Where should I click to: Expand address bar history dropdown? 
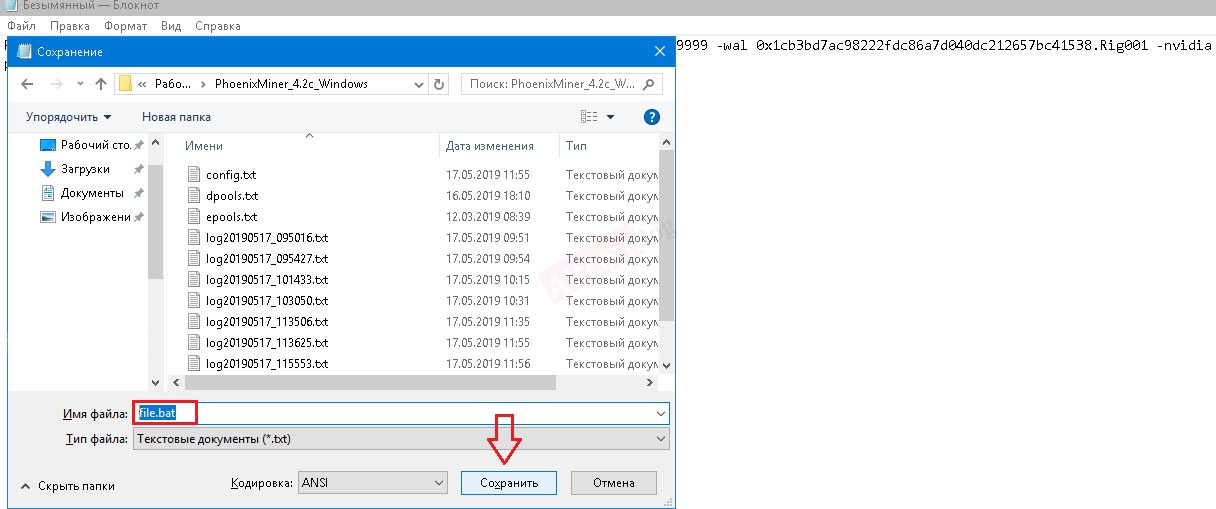pyautogui.click(x=416, y=85)
